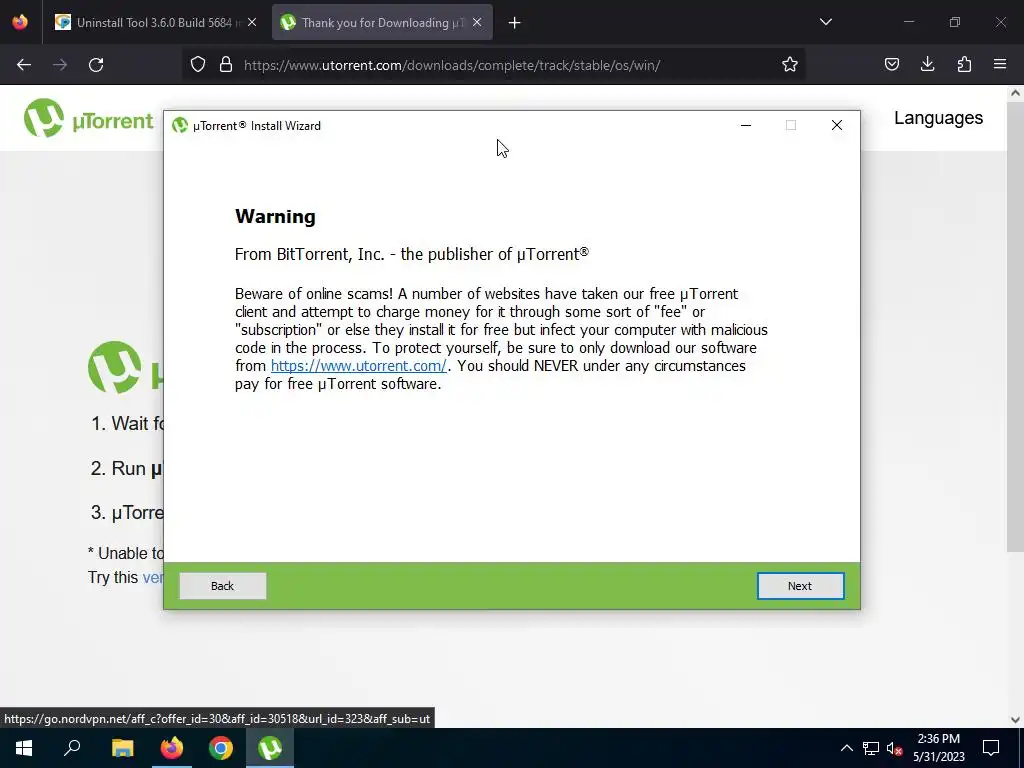
Task: Click the µTorrent taskbar icon
Action: point(270,748)
